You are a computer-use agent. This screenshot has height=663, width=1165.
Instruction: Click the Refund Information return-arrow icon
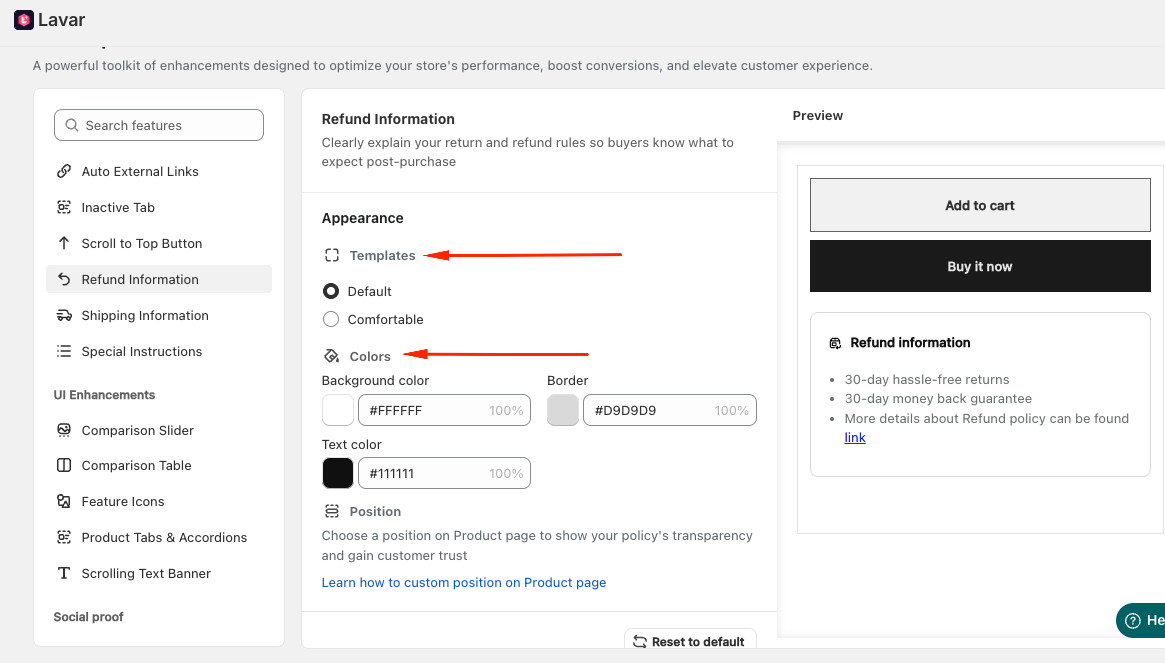pyautogui.click(x=64, y=279)
